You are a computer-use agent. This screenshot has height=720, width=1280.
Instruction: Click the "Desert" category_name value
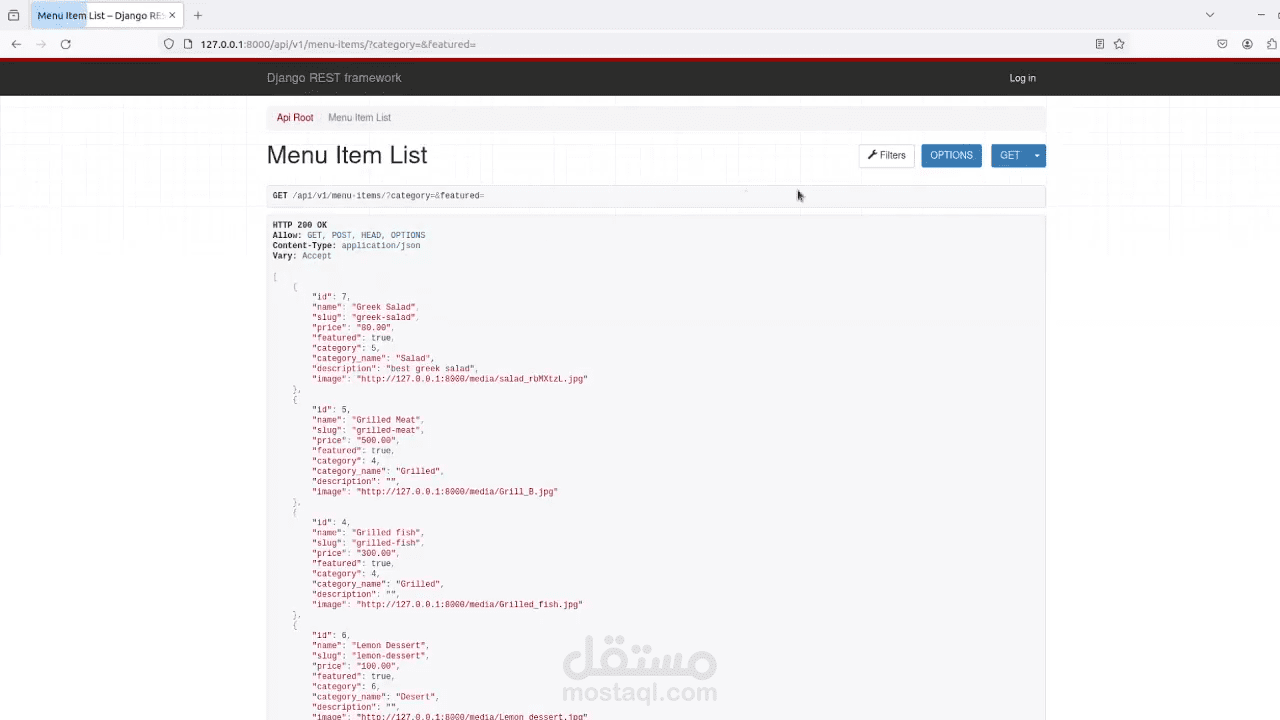416,697
